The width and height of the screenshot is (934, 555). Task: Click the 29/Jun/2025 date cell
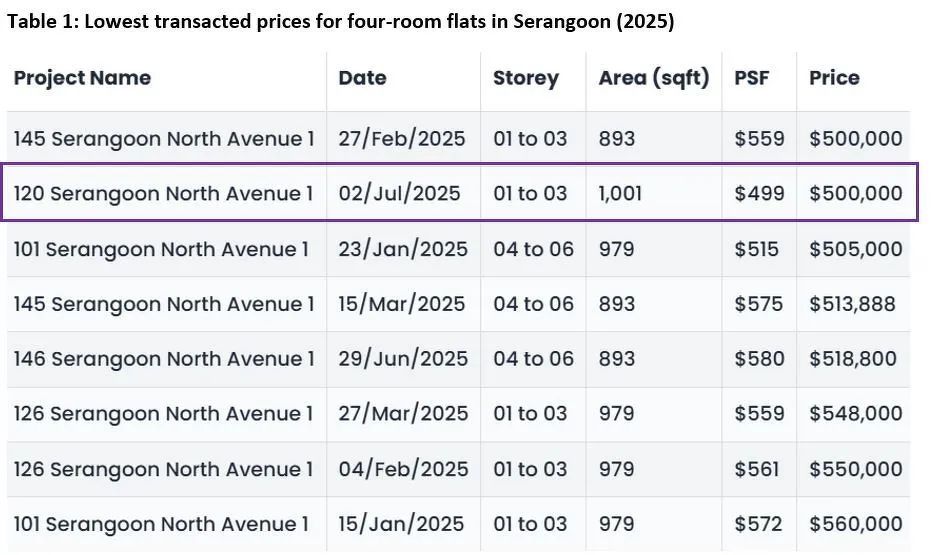coord(402,359)
